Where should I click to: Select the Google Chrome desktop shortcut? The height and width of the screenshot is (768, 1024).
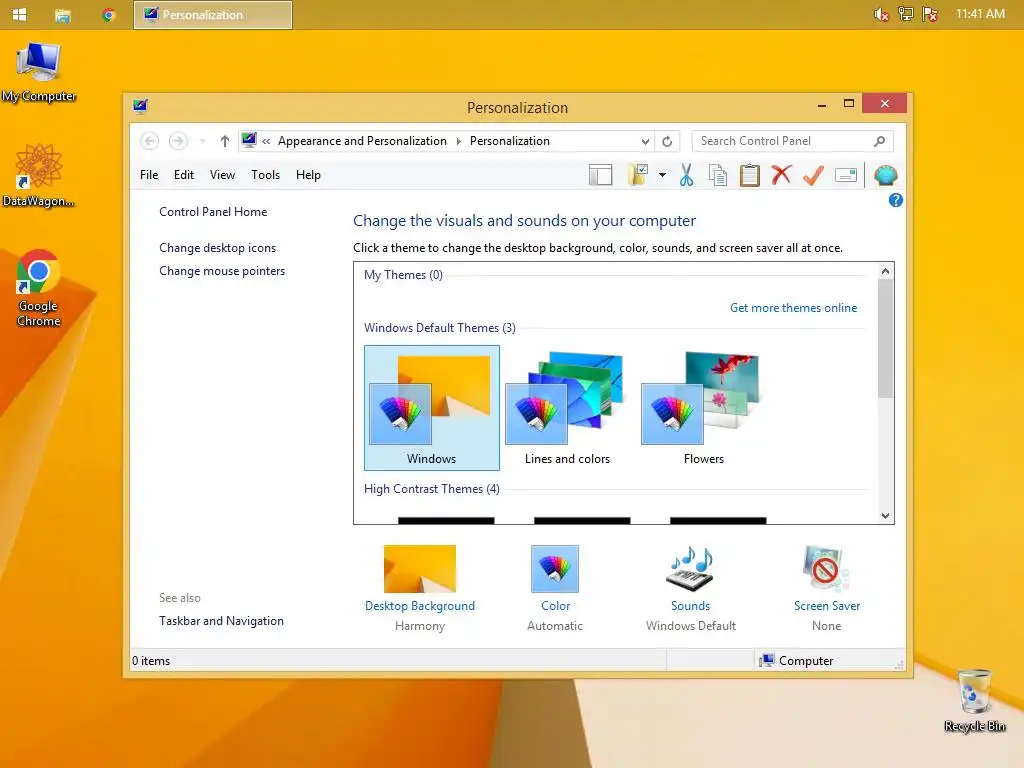(x=39, y=287)
